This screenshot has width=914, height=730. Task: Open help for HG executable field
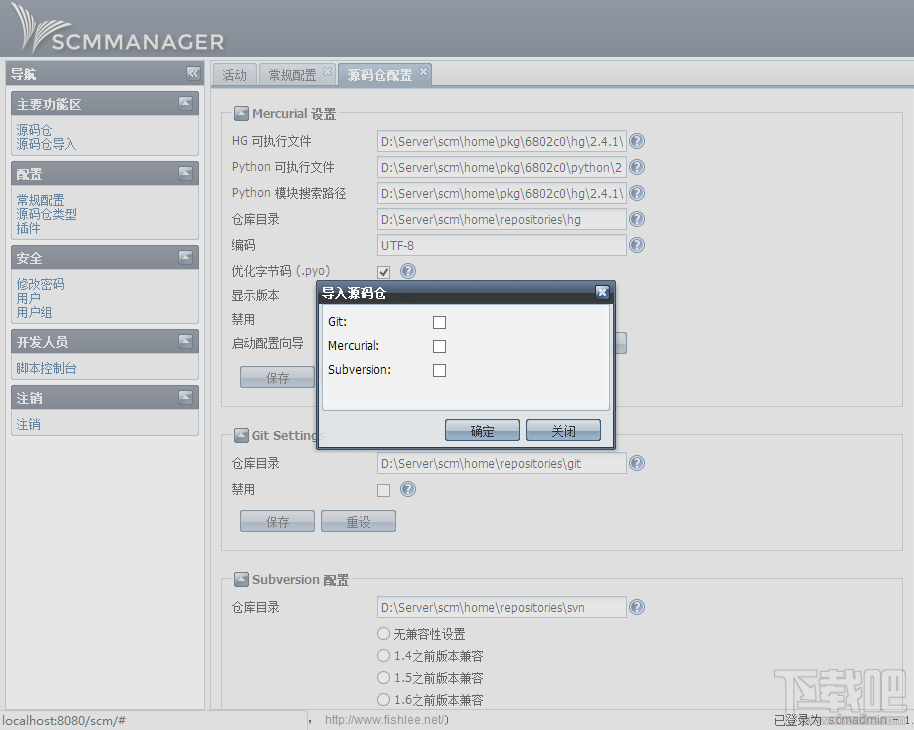637,141
